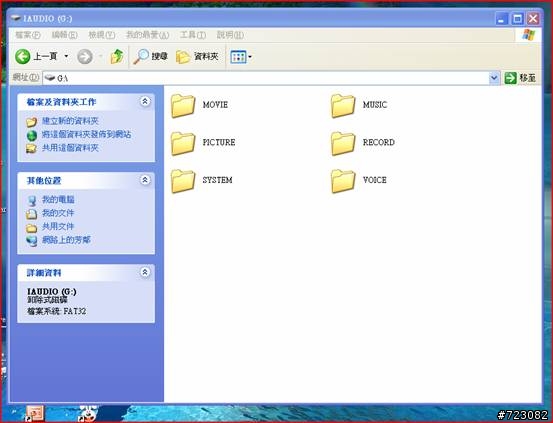
Task: Go up one folder level
Action: point(117,56)
